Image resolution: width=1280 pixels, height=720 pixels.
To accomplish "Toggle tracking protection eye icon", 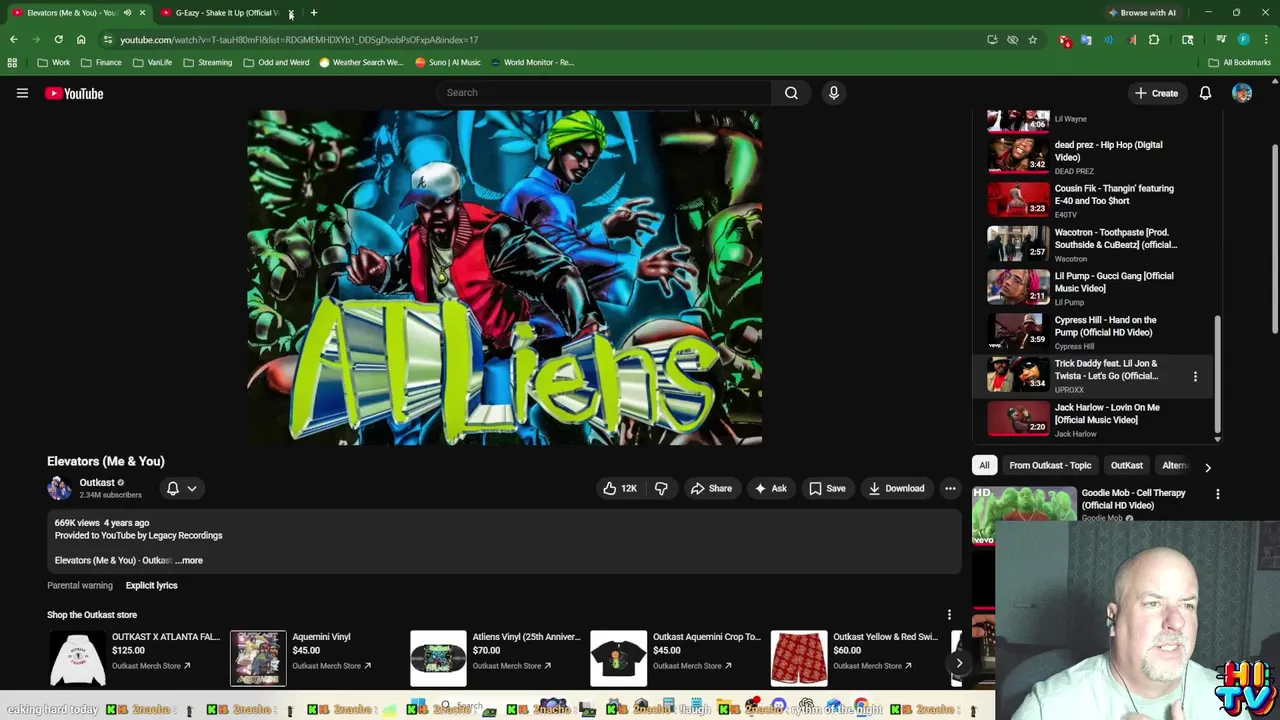I will 1012,40.
